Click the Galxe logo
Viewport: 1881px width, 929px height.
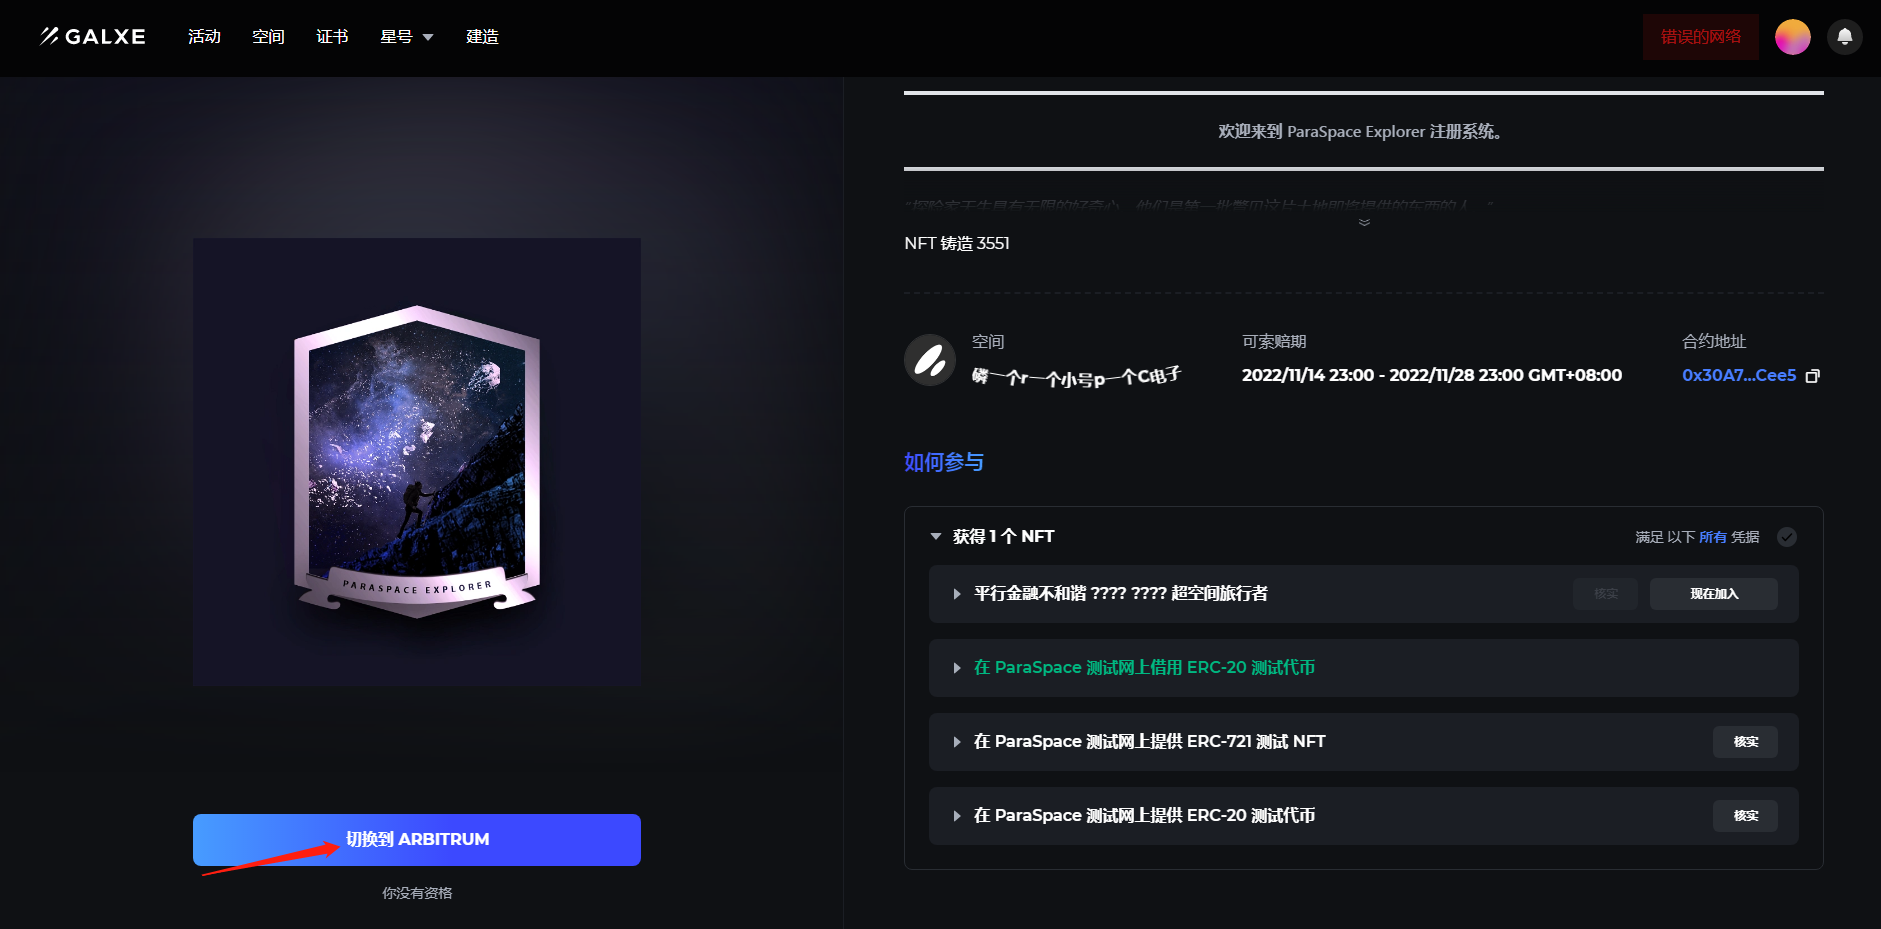pos(93,37)
